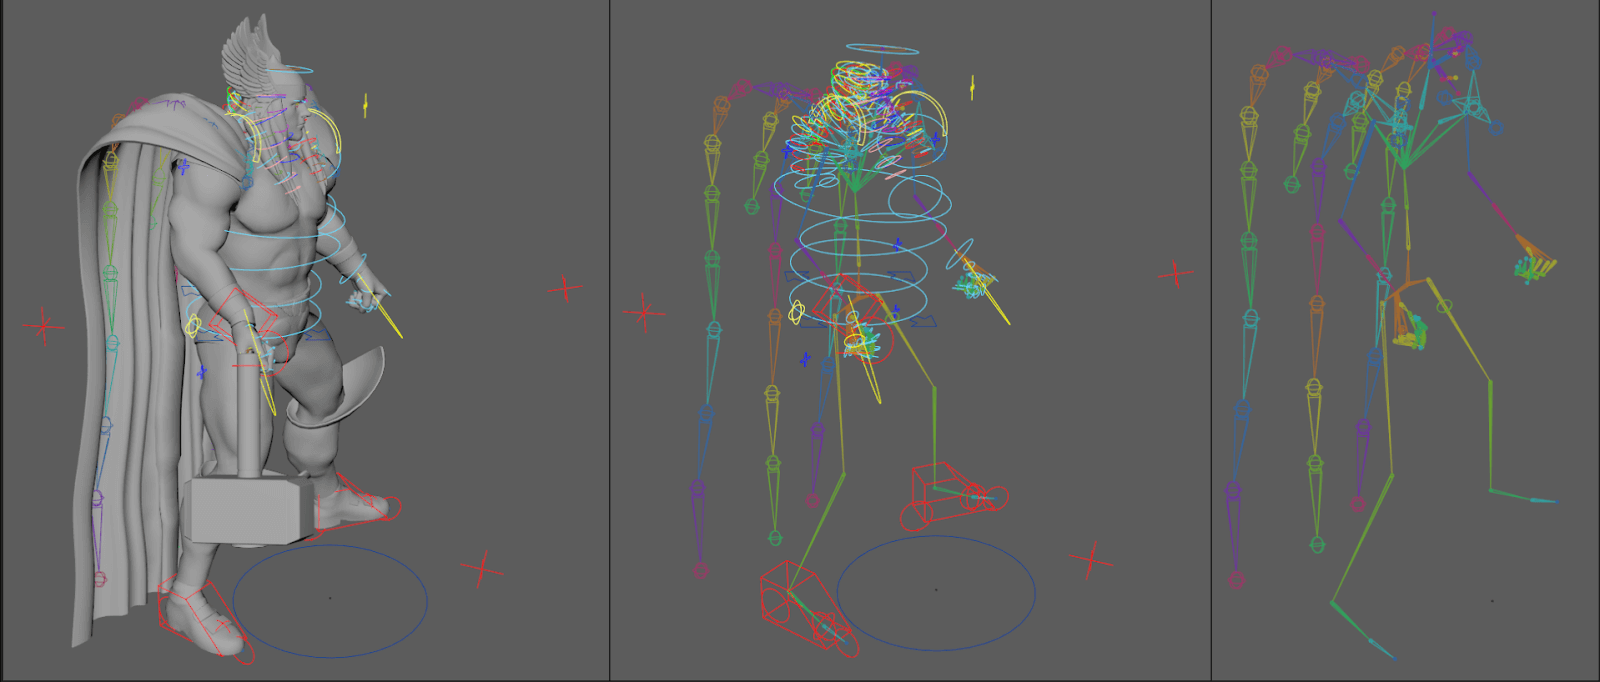The image size is (1600, 682).
Task: Select bottom magenta joint of leftmost chain, right viewport
Action: click(x=1236, y=579)
